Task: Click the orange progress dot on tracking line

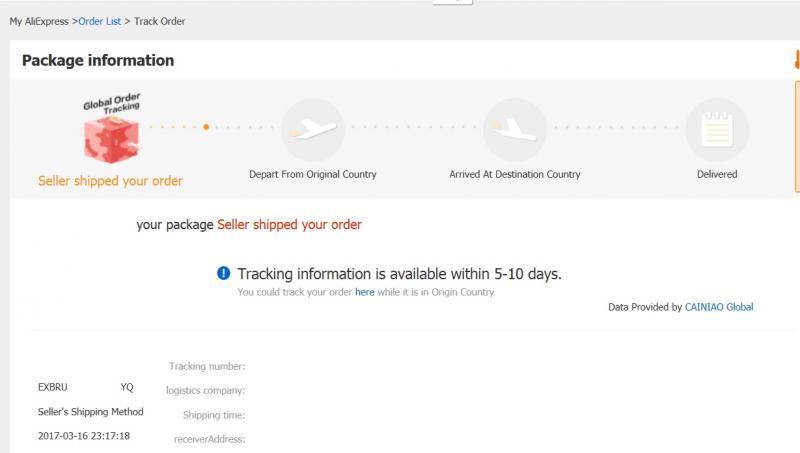Action: [x=206, y=127]
